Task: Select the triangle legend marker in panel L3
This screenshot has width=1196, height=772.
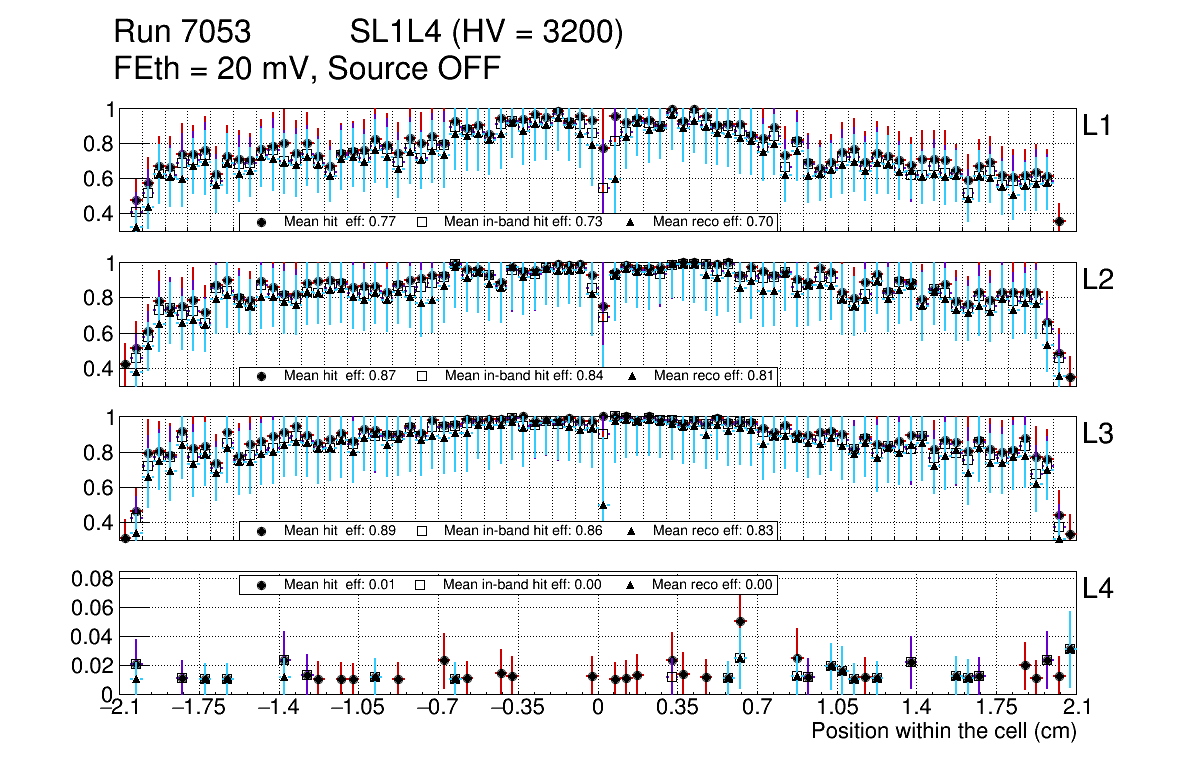Action: 632,530
